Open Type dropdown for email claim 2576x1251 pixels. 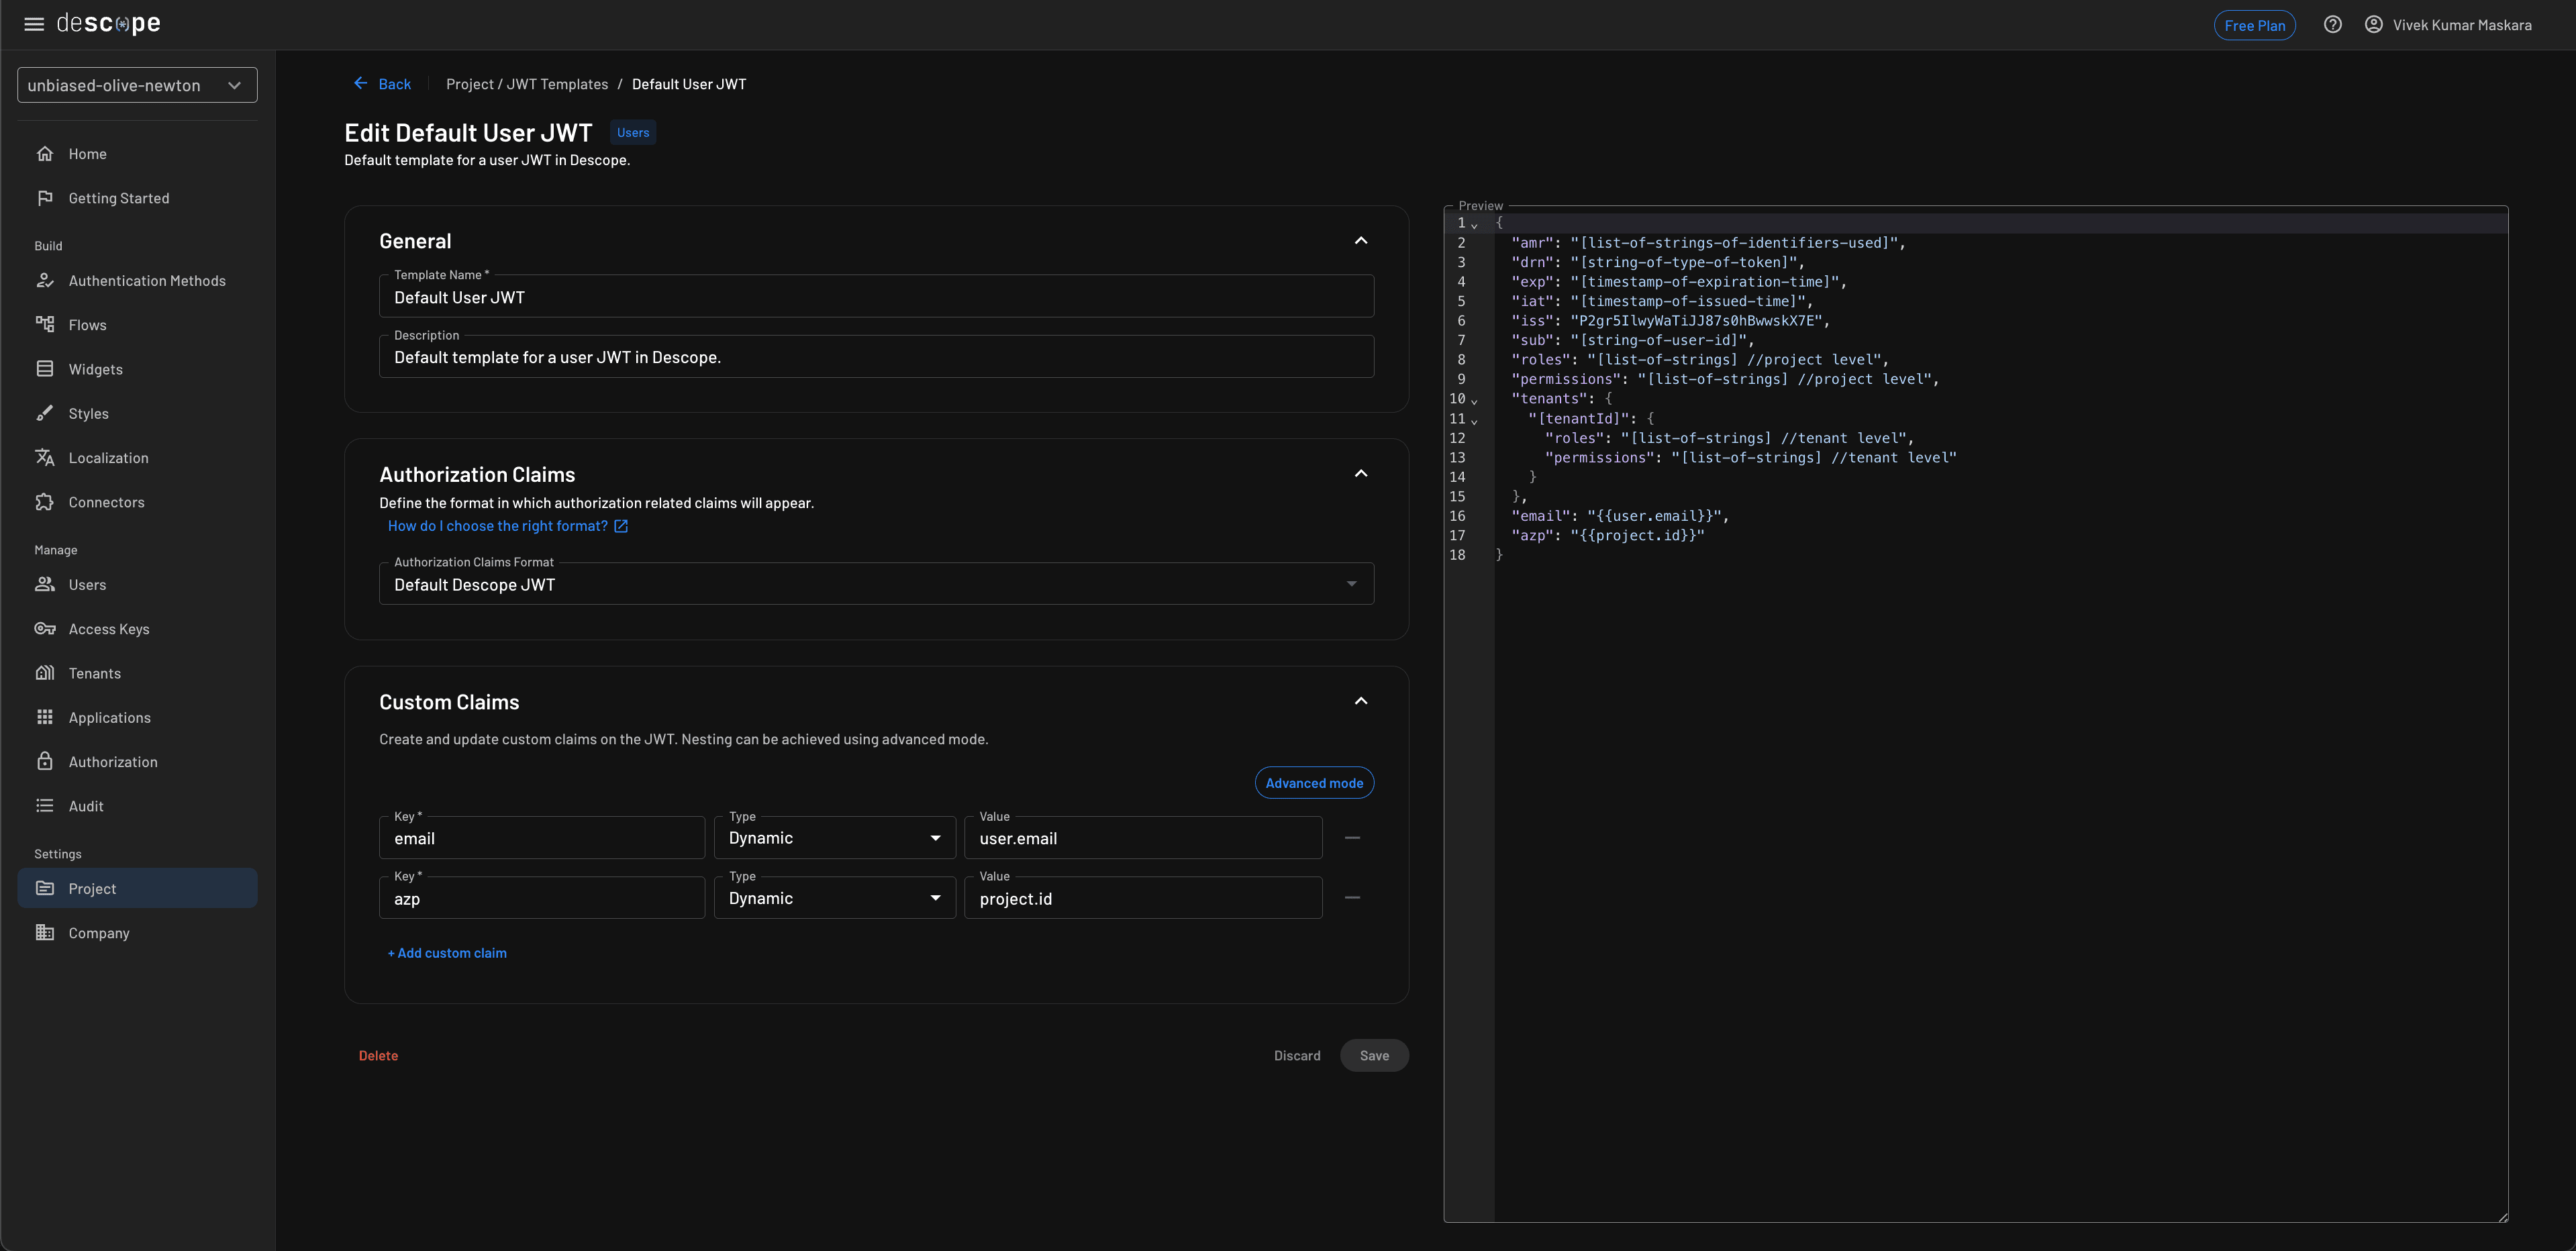point(834,838)
